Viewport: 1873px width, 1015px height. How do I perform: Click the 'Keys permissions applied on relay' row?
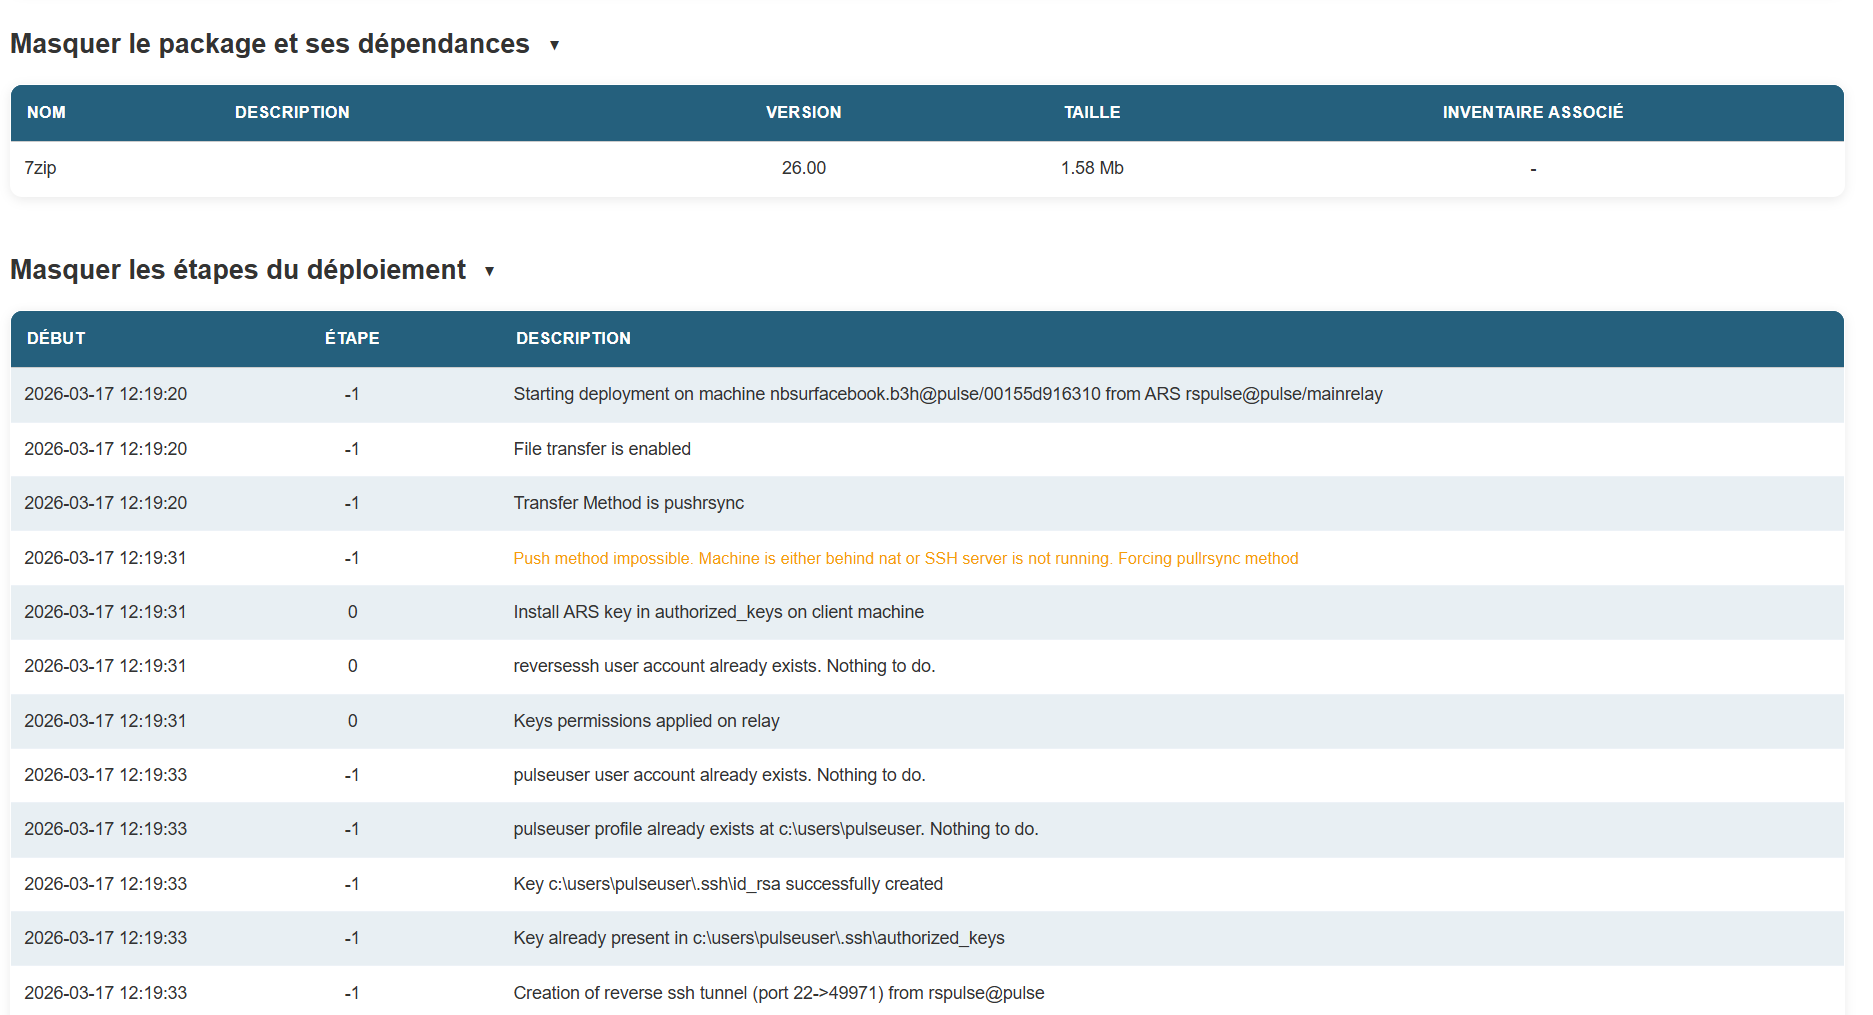click(x=646, y=721)
